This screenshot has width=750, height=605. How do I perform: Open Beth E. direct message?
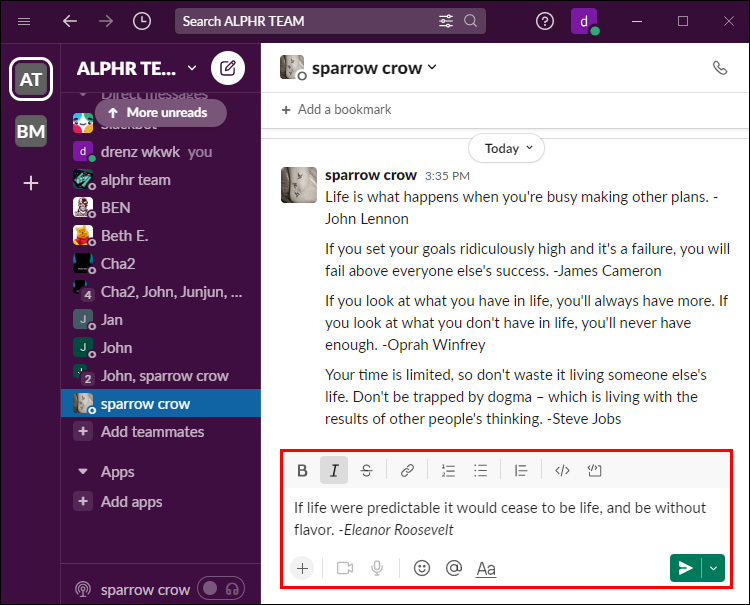161,236
